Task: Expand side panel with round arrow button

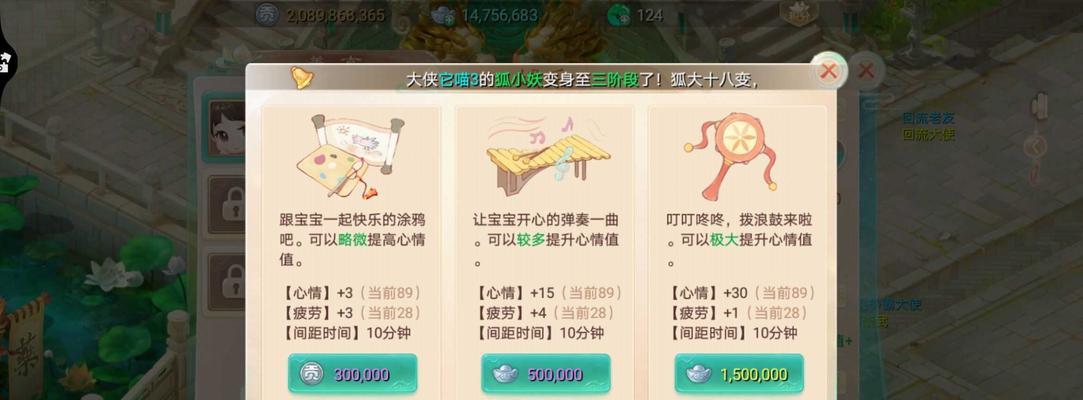Action: 1036,146
